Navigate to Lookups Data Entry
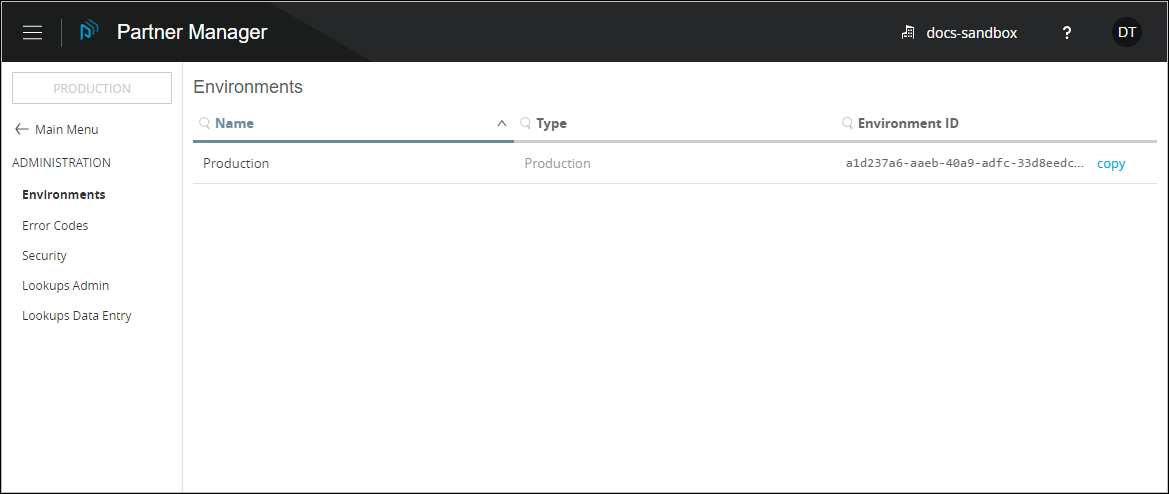 coord(76,316)
